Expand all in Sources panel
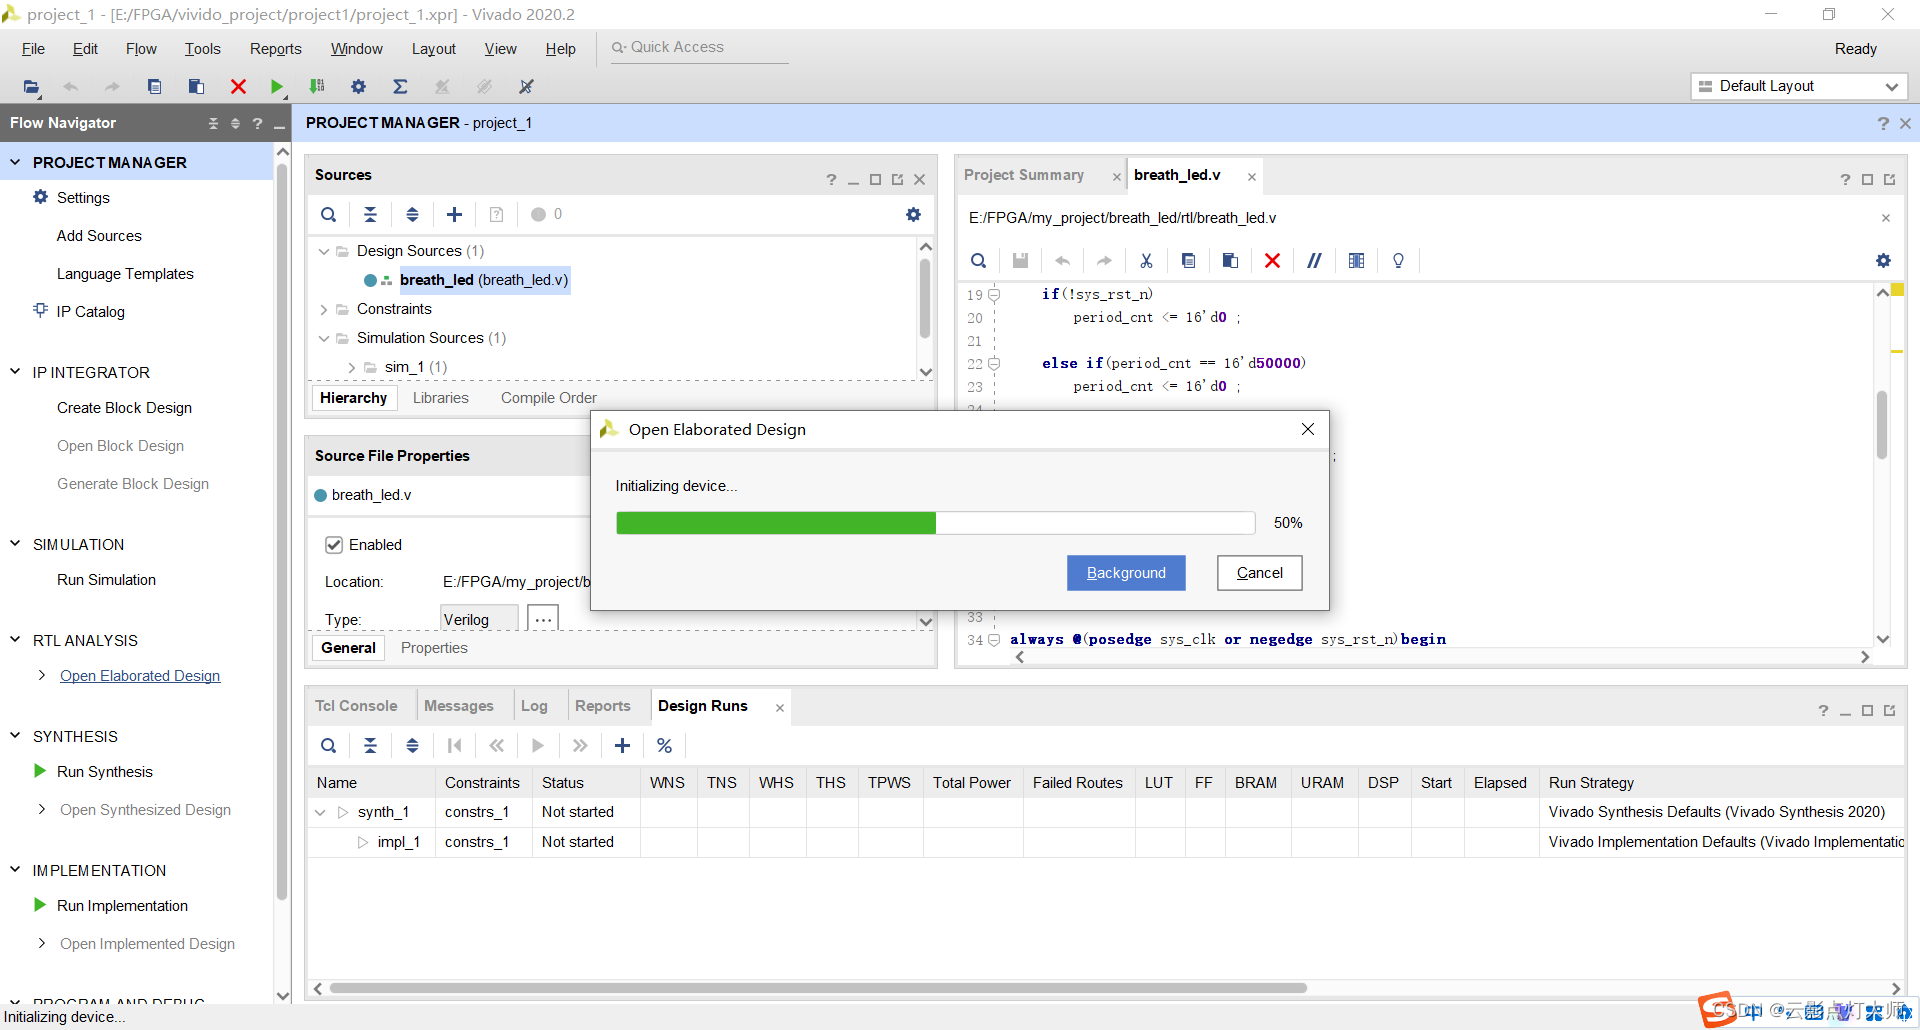This screenshot has height=1030, width=1920. coord(412,214)
